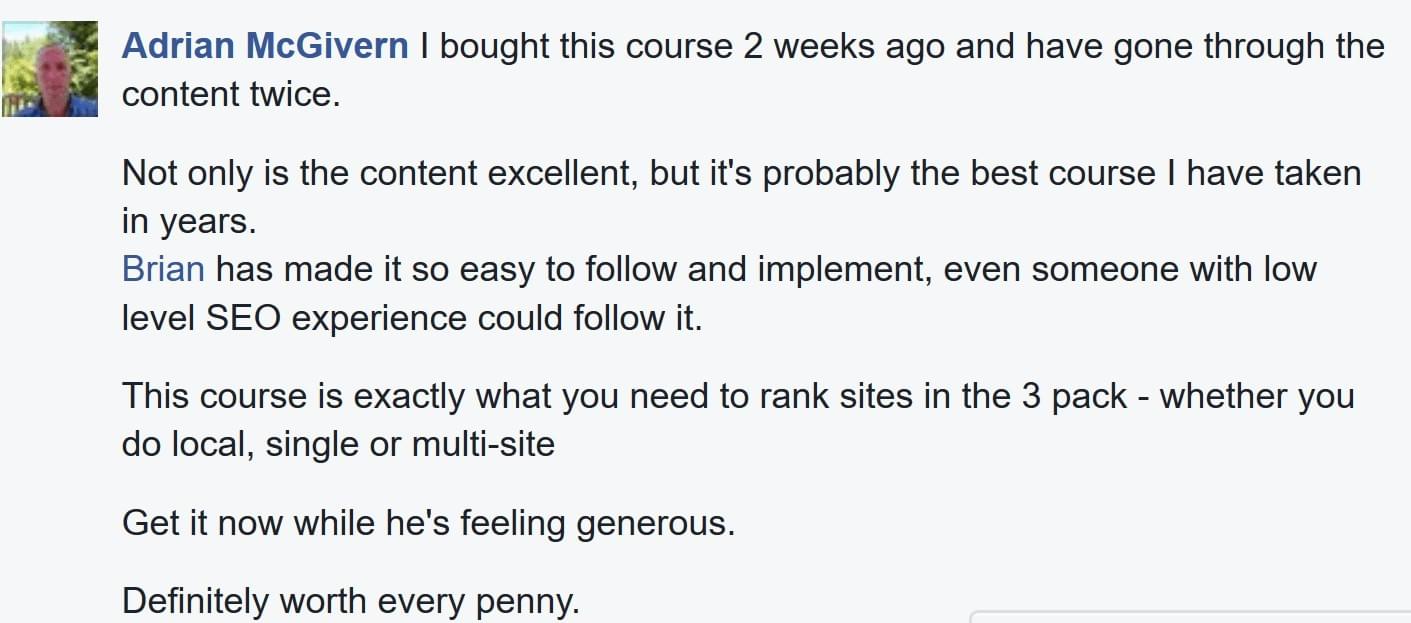Click the line 'Definitely worth every penny.'
Image resolution: width=1411 pixels, height=623 pixels.
point(351,601)
